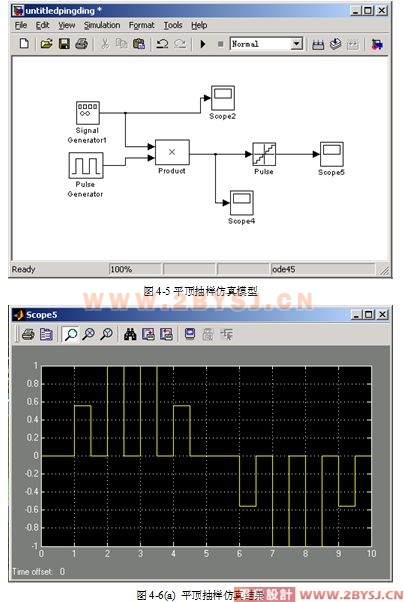Select the Signal Generator1 block
This screenshot has width=404, height=602.
88,112
